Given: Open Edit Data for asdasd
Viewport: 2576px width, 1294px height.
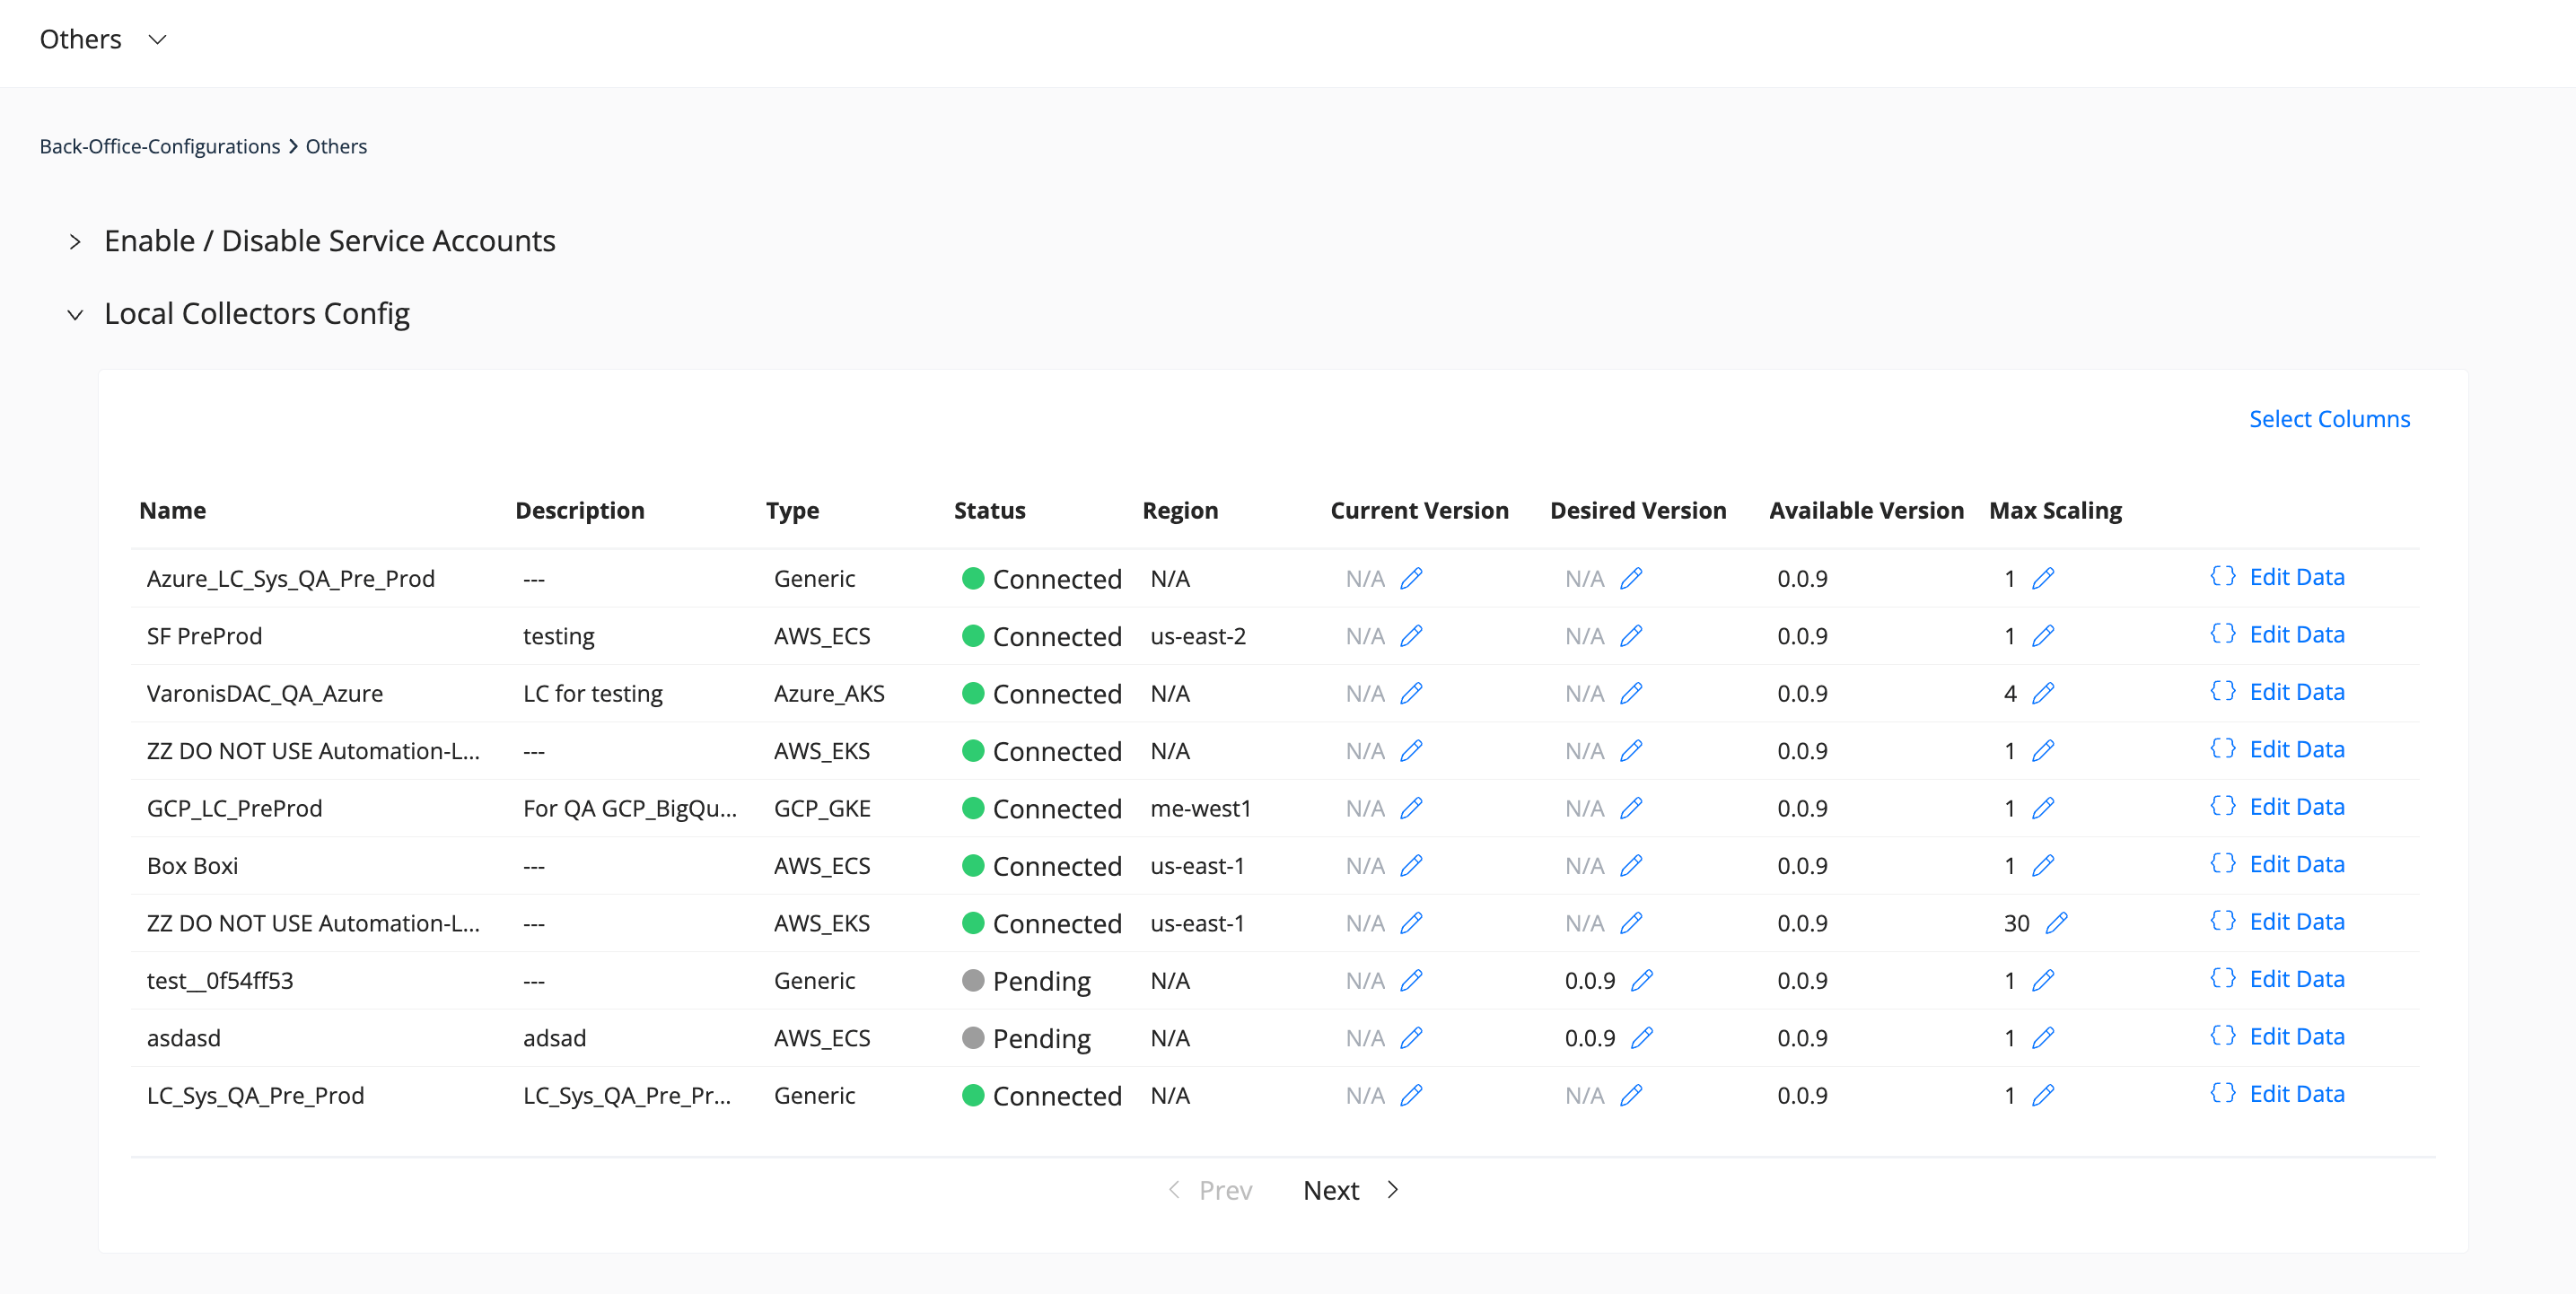Looking at the screenshot, I should tap(2277, 1037).
